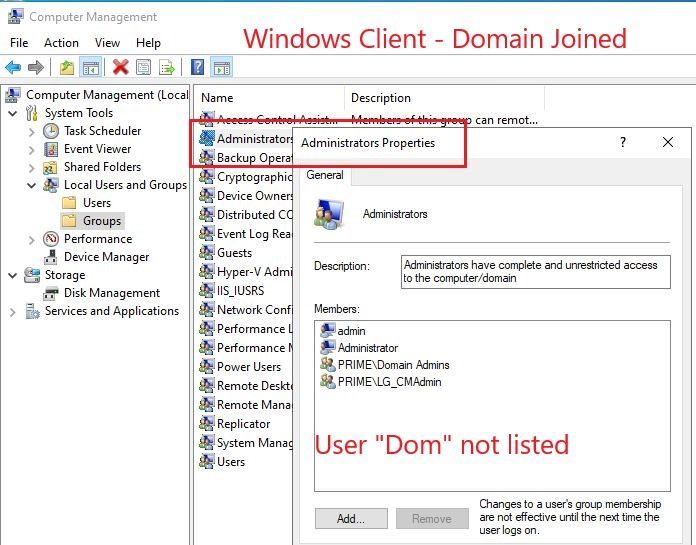Select the Remote Management Users group row
This screenshot has width=696, height=545.
(246, 405)
